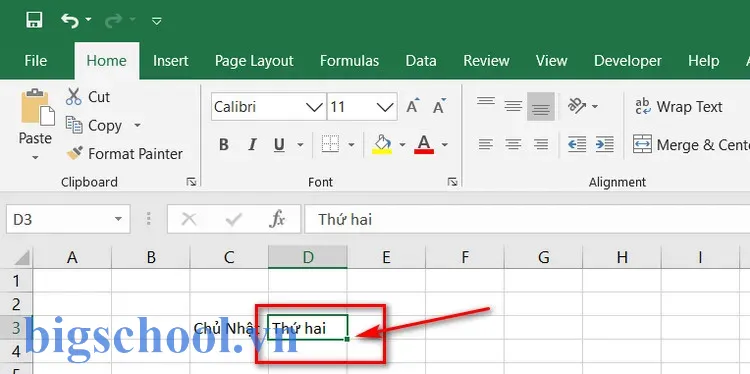Open the Help tab
Screen dimensions: 750x374
coord(704,61)
